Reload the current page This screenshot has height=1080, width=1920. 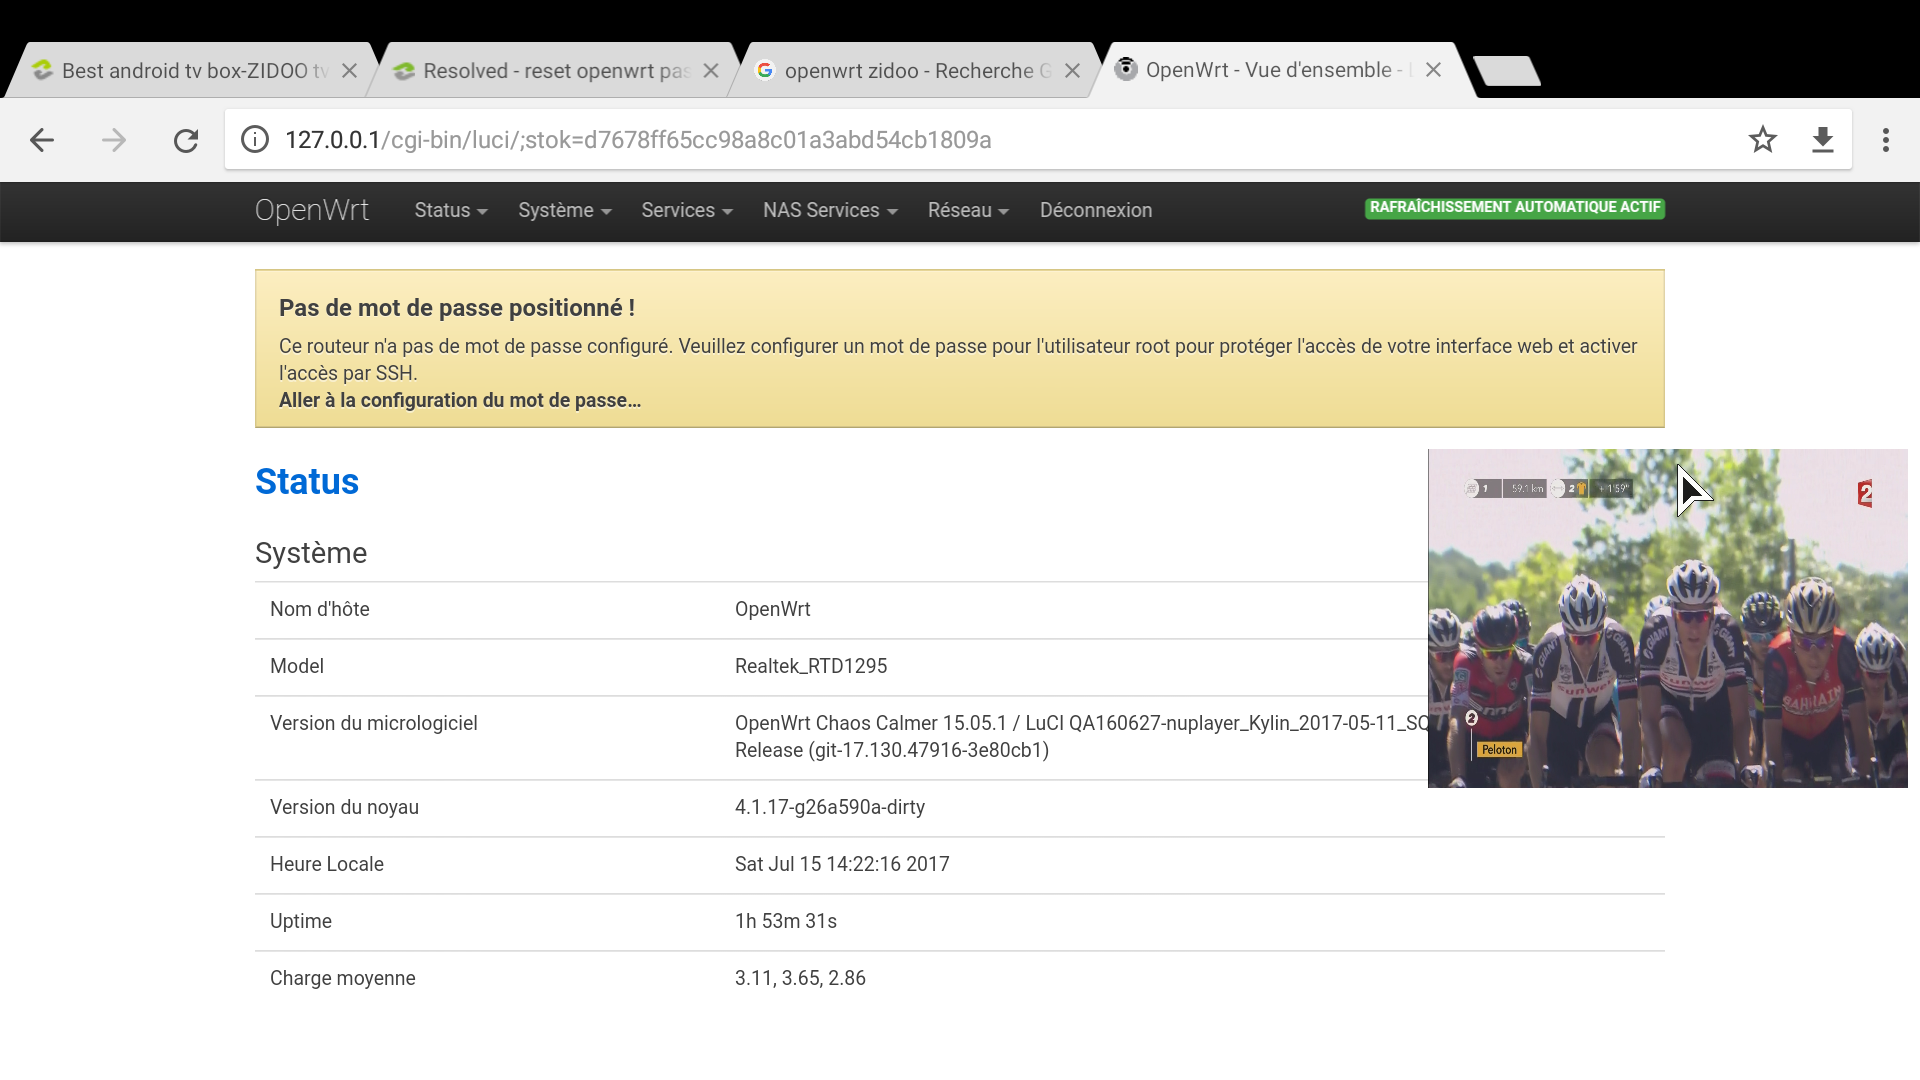186,140
